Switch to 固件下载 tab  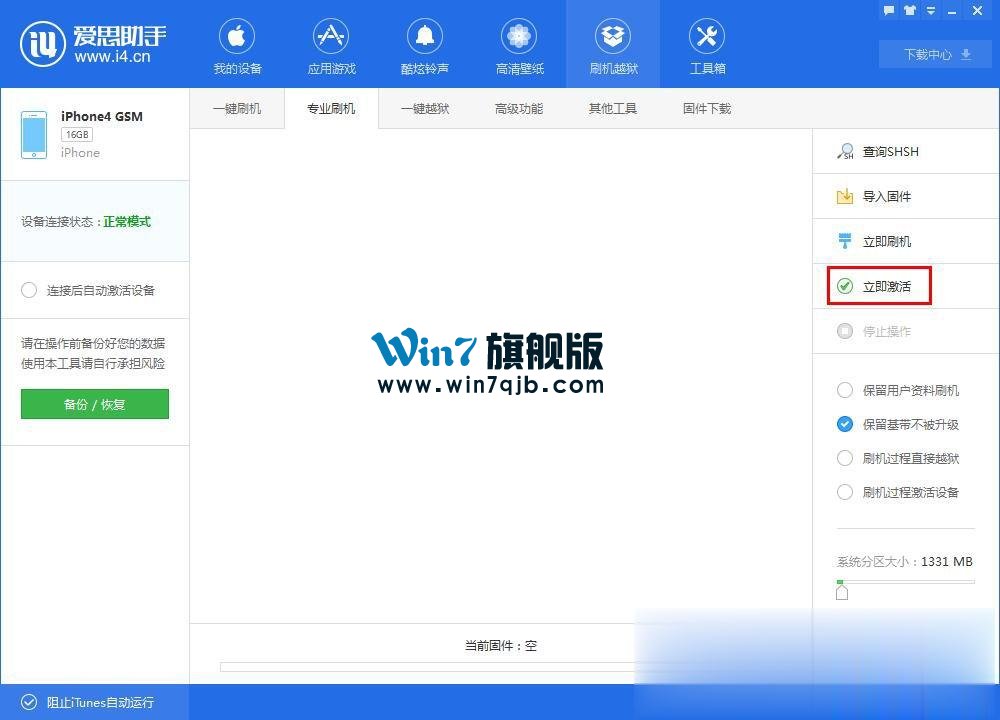pos(707,108)
